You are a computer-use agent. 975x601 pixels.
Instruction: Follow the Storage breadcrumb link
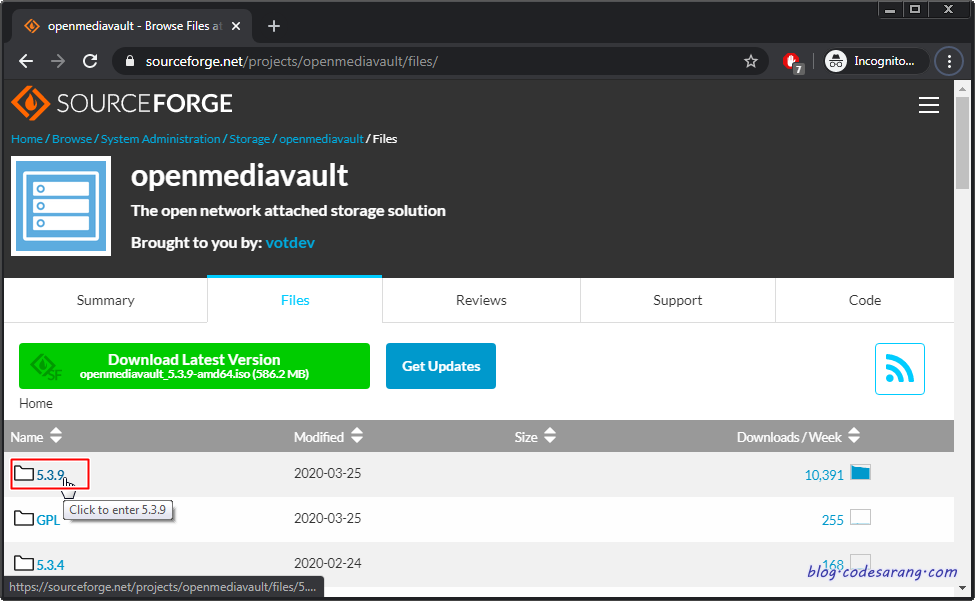[x=249, y=139]
